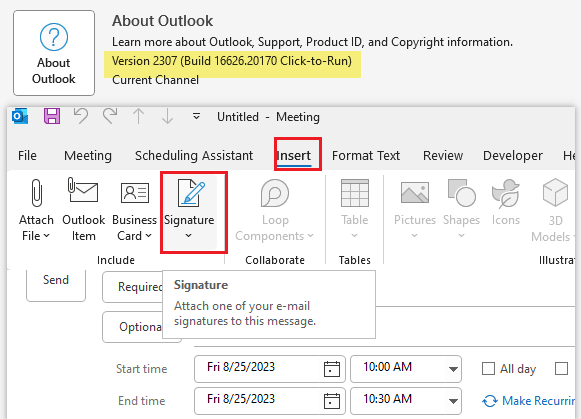This screenshot has height=419, width=581.
Task: Open the File tab
Action: pos(27,156)
